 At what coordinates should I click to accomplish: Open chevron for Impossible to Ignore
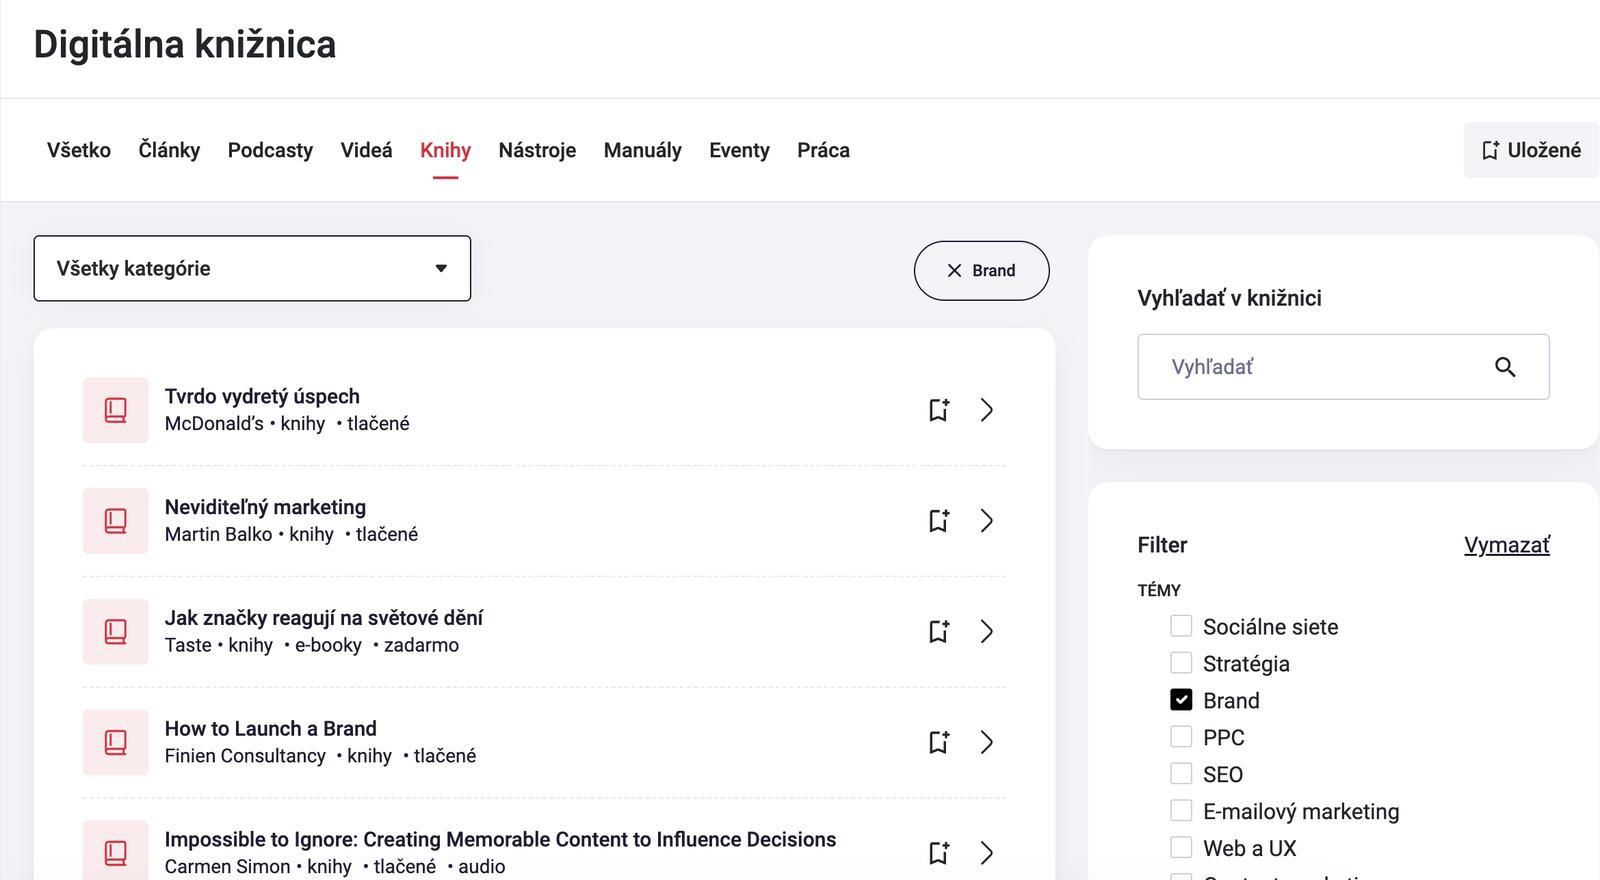(987, 853)
